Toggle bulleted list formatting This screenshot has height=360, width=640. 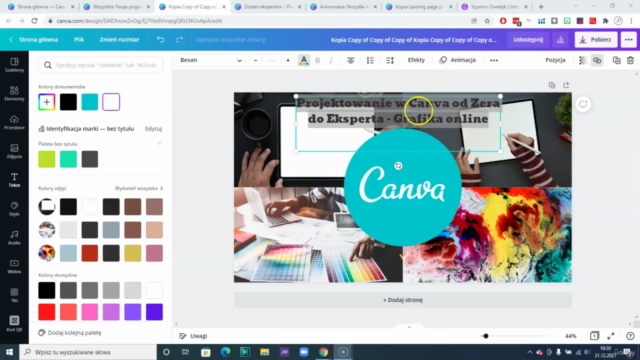pyautogui.click(x=370, y=60)
